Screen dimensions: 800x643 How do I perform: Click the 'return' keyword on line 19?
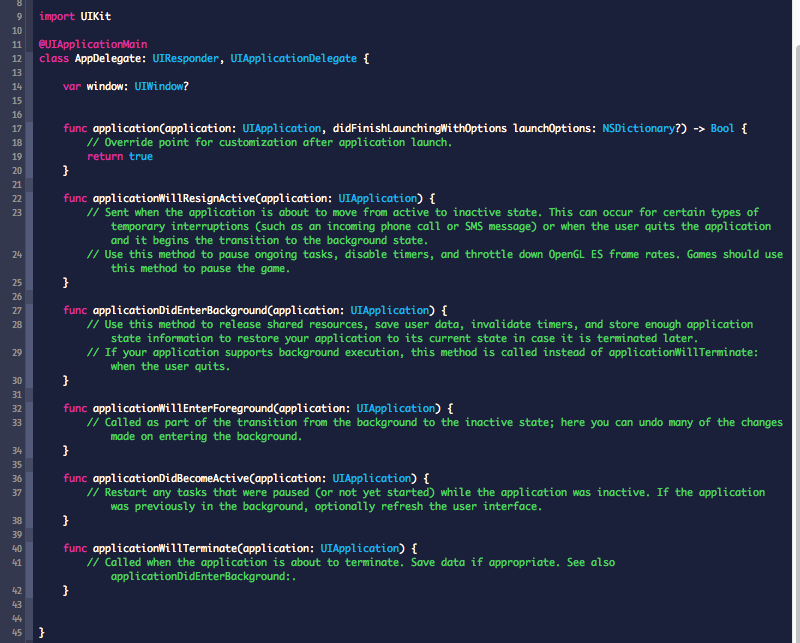(105, 156)
